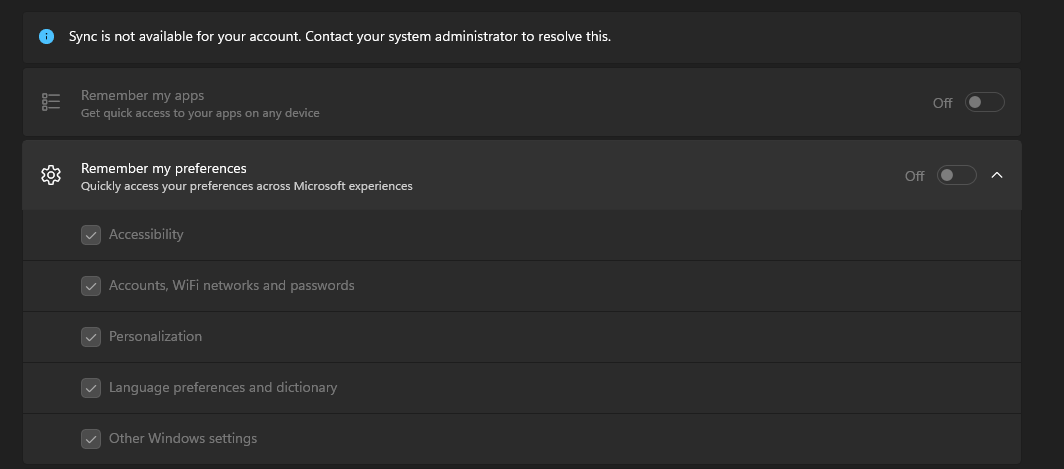Viewport: 1064px width, 469px height.
Task: Click the sync not available message text
Action: pyautogui.click(x=339, y=36)
